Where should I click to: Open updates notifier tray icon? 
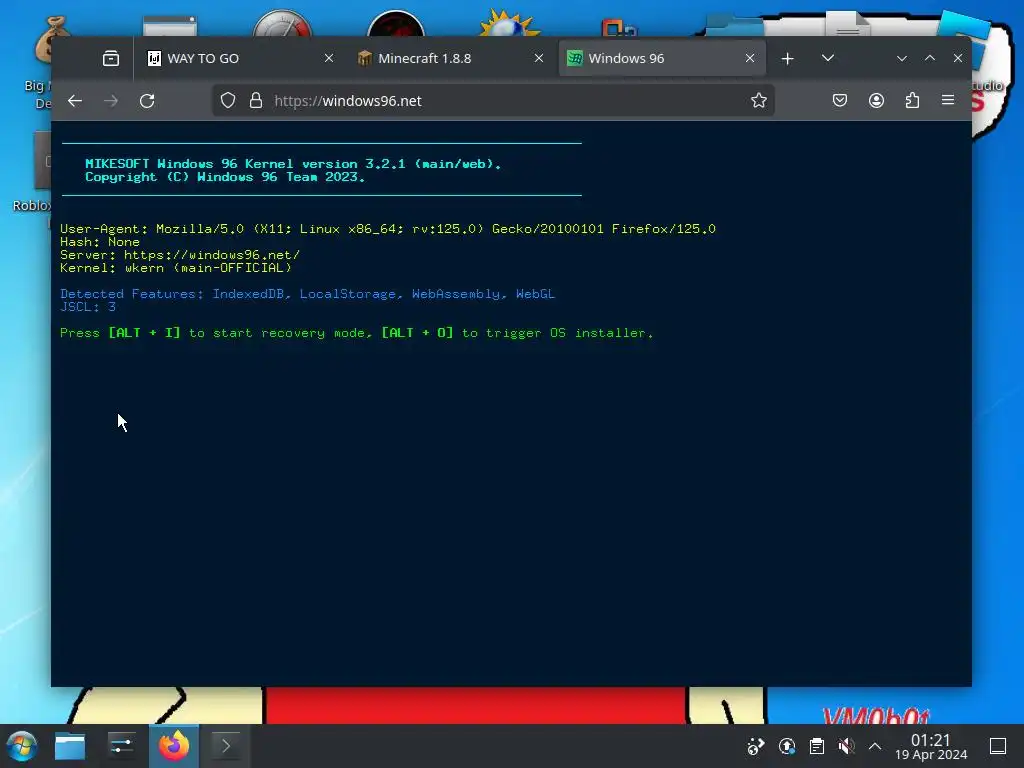pyautogui.click(x=787, y=746)
